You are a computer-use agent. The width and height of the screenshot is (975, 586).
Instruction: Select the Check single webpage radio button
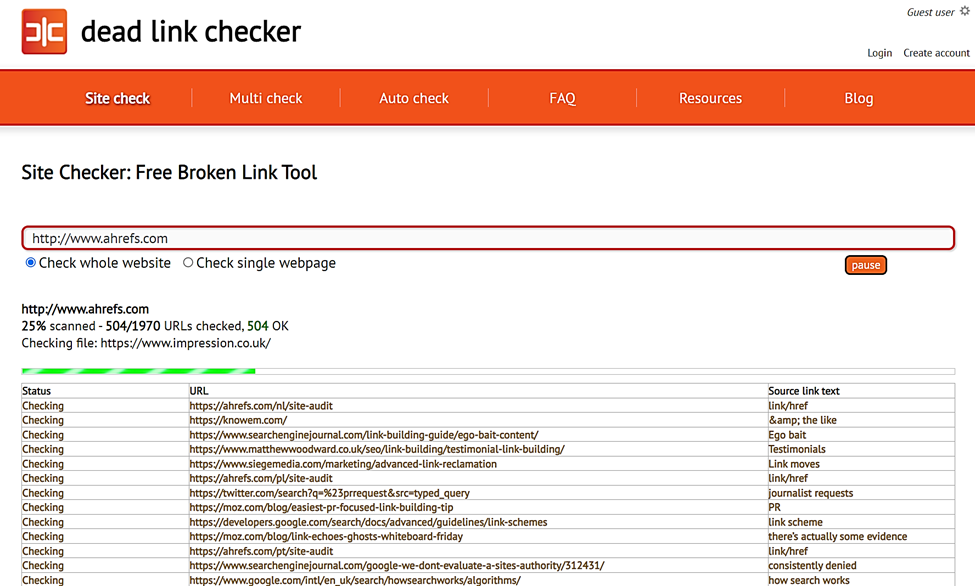point(188,263)
